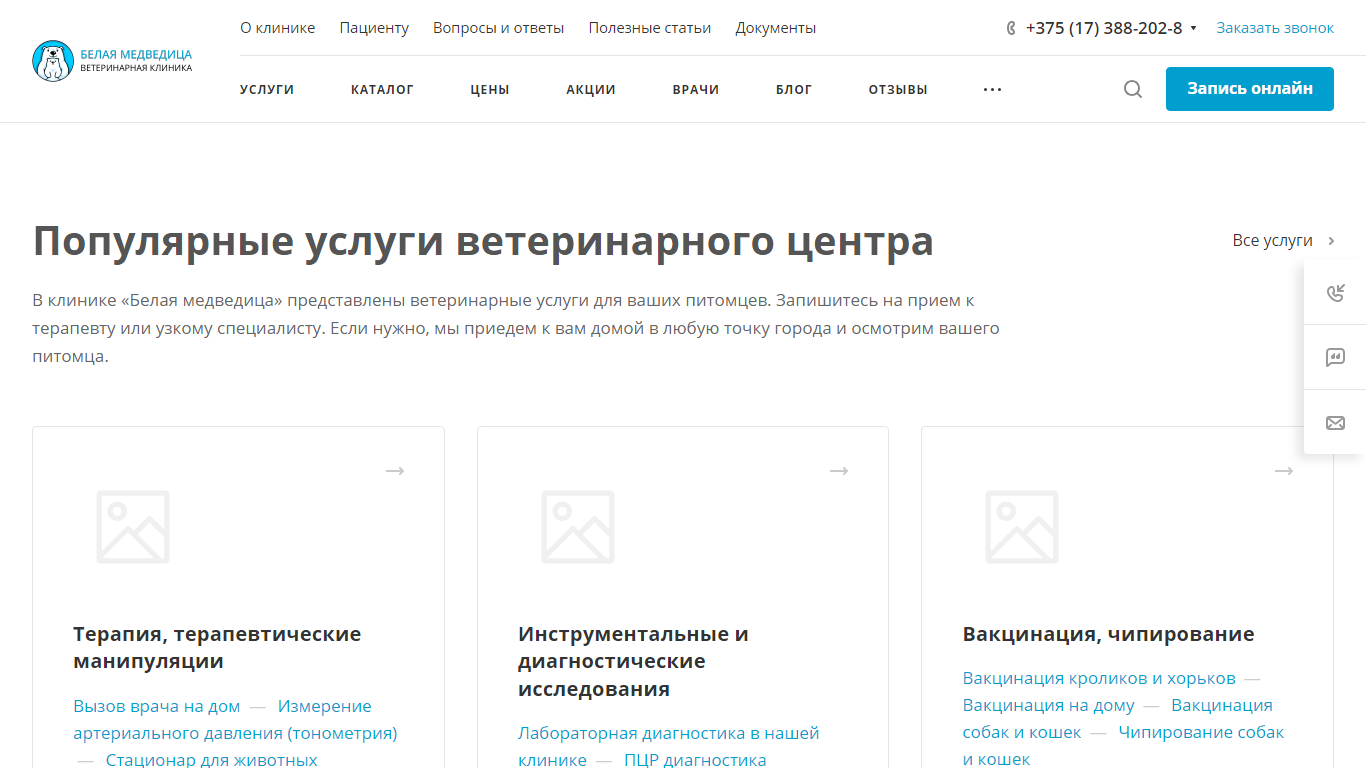Open the chat message icon in side panel

pos(1335,357)
